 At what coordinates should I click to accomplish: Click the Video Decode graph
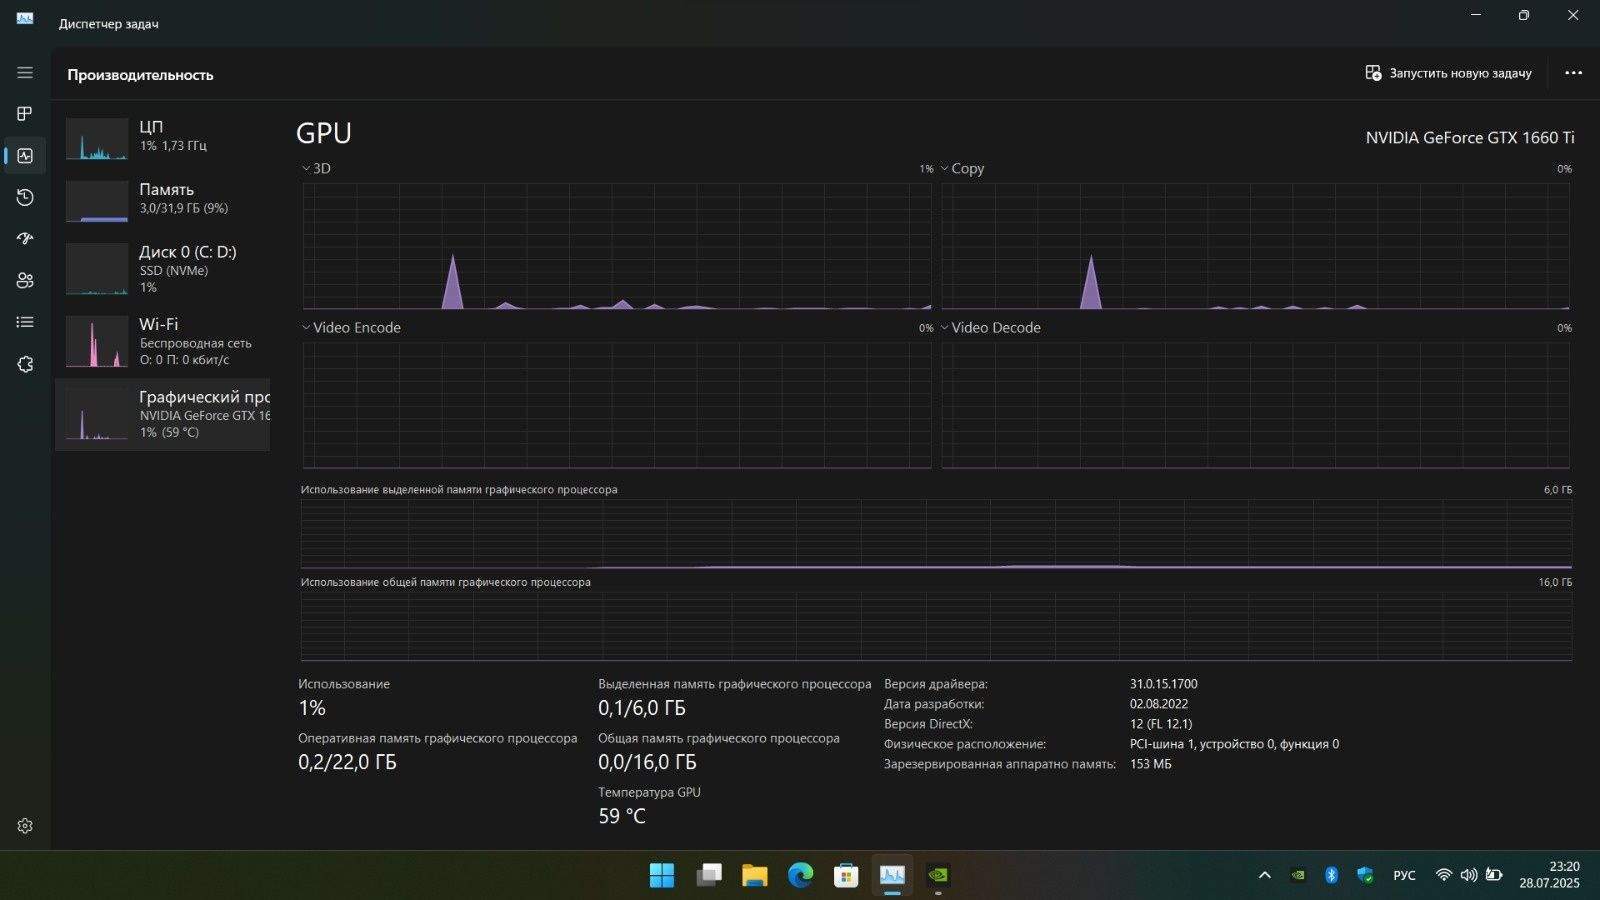[1255, 405]
